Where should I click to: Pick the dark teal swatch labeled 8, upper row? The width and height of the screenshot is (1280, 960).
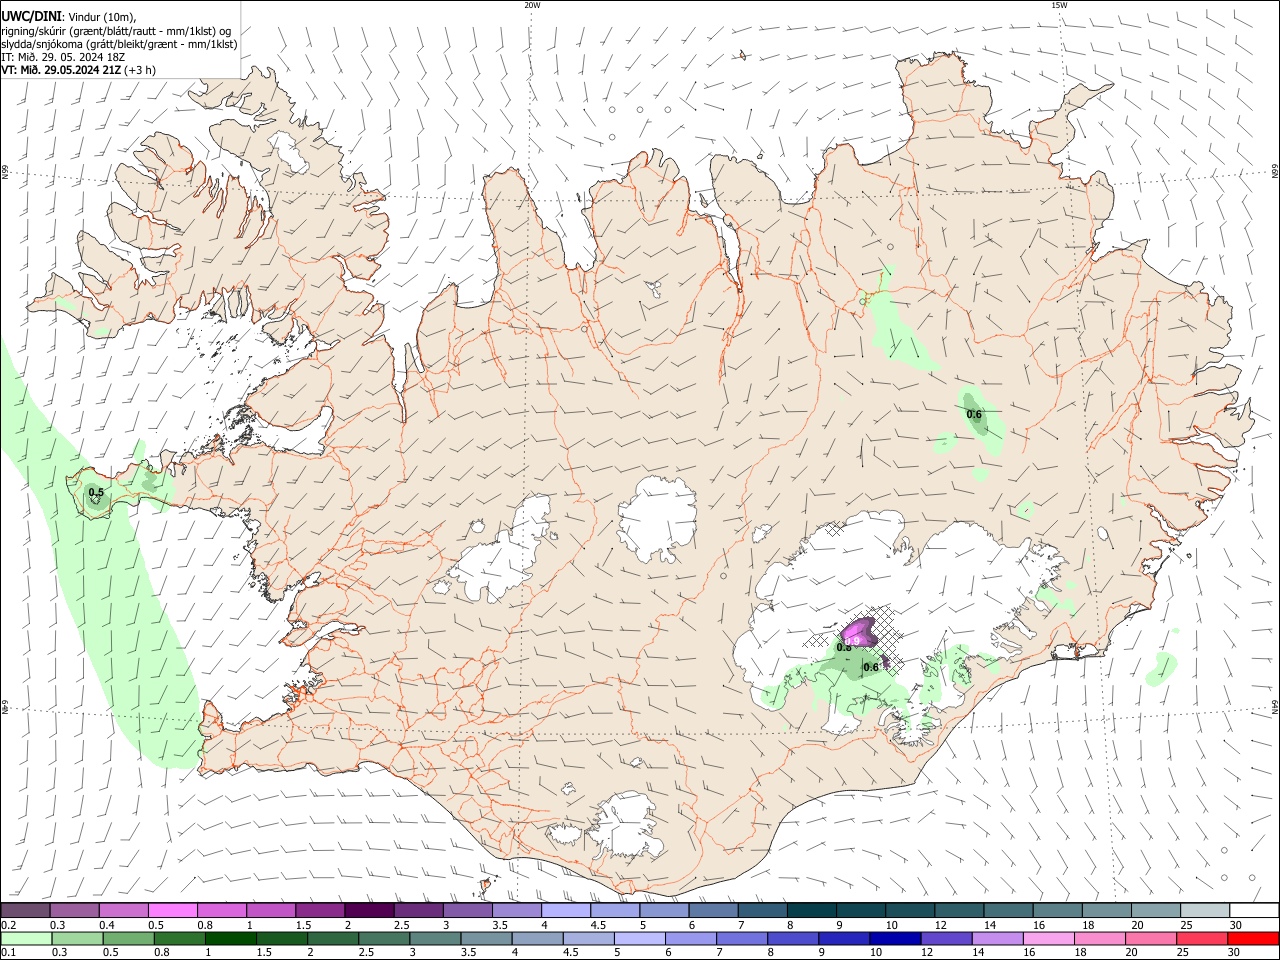pyautogui.click(x=811, y=911)
